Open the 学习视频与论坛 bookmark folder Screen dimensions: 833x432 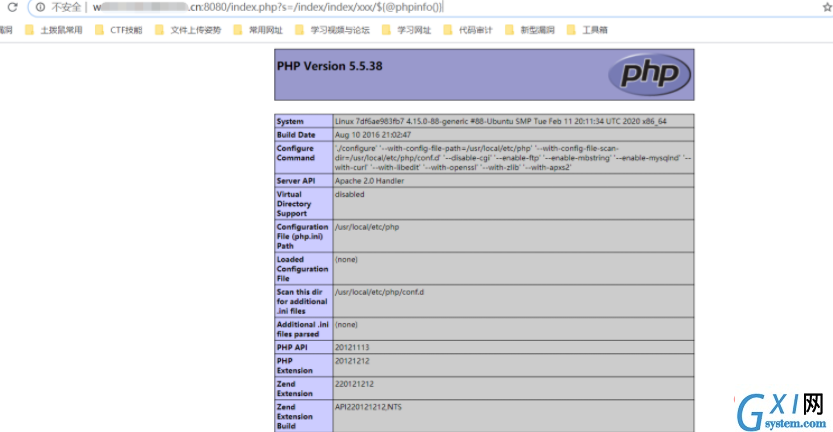332,30
